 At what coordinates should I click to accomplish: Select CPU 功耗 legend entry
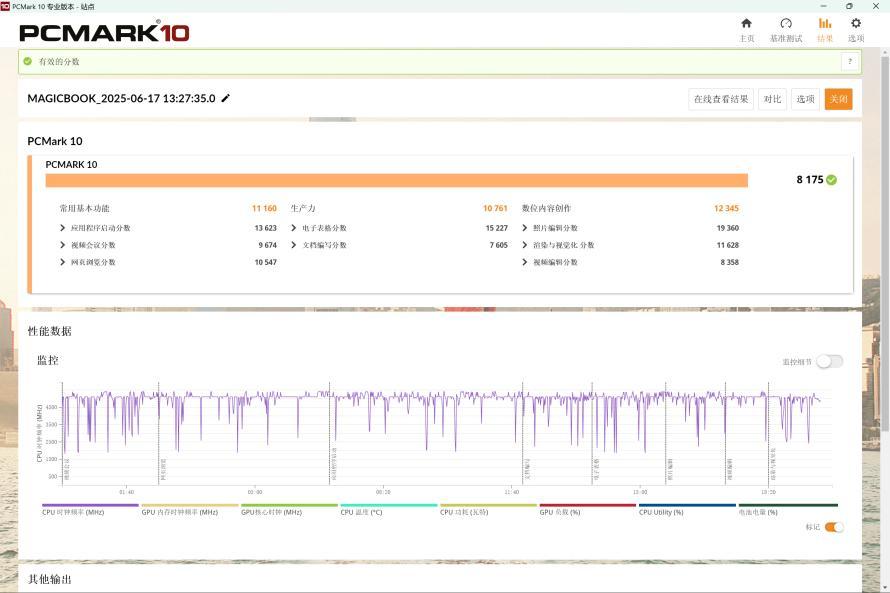[x=488, y=509]
